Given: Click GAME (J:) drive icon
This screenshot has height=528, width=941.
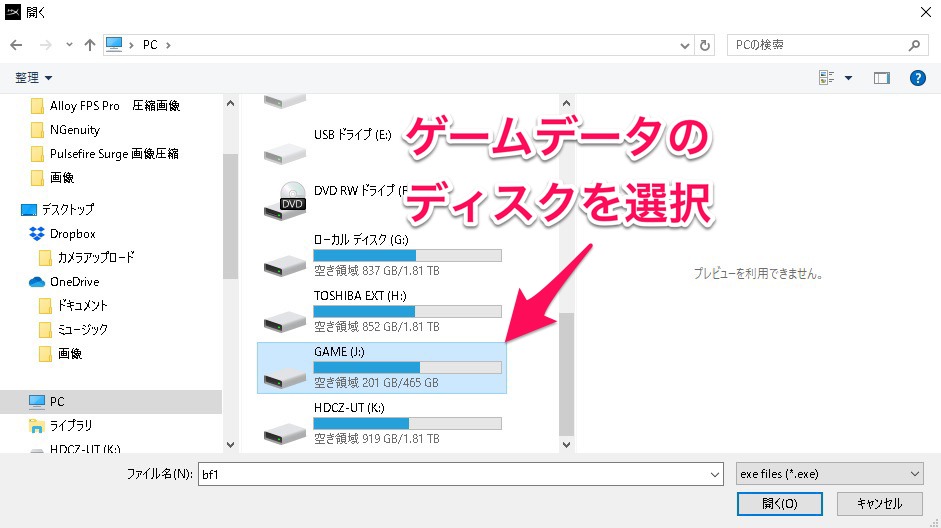Looking at the screenshot, I should (x=285, y=377).
